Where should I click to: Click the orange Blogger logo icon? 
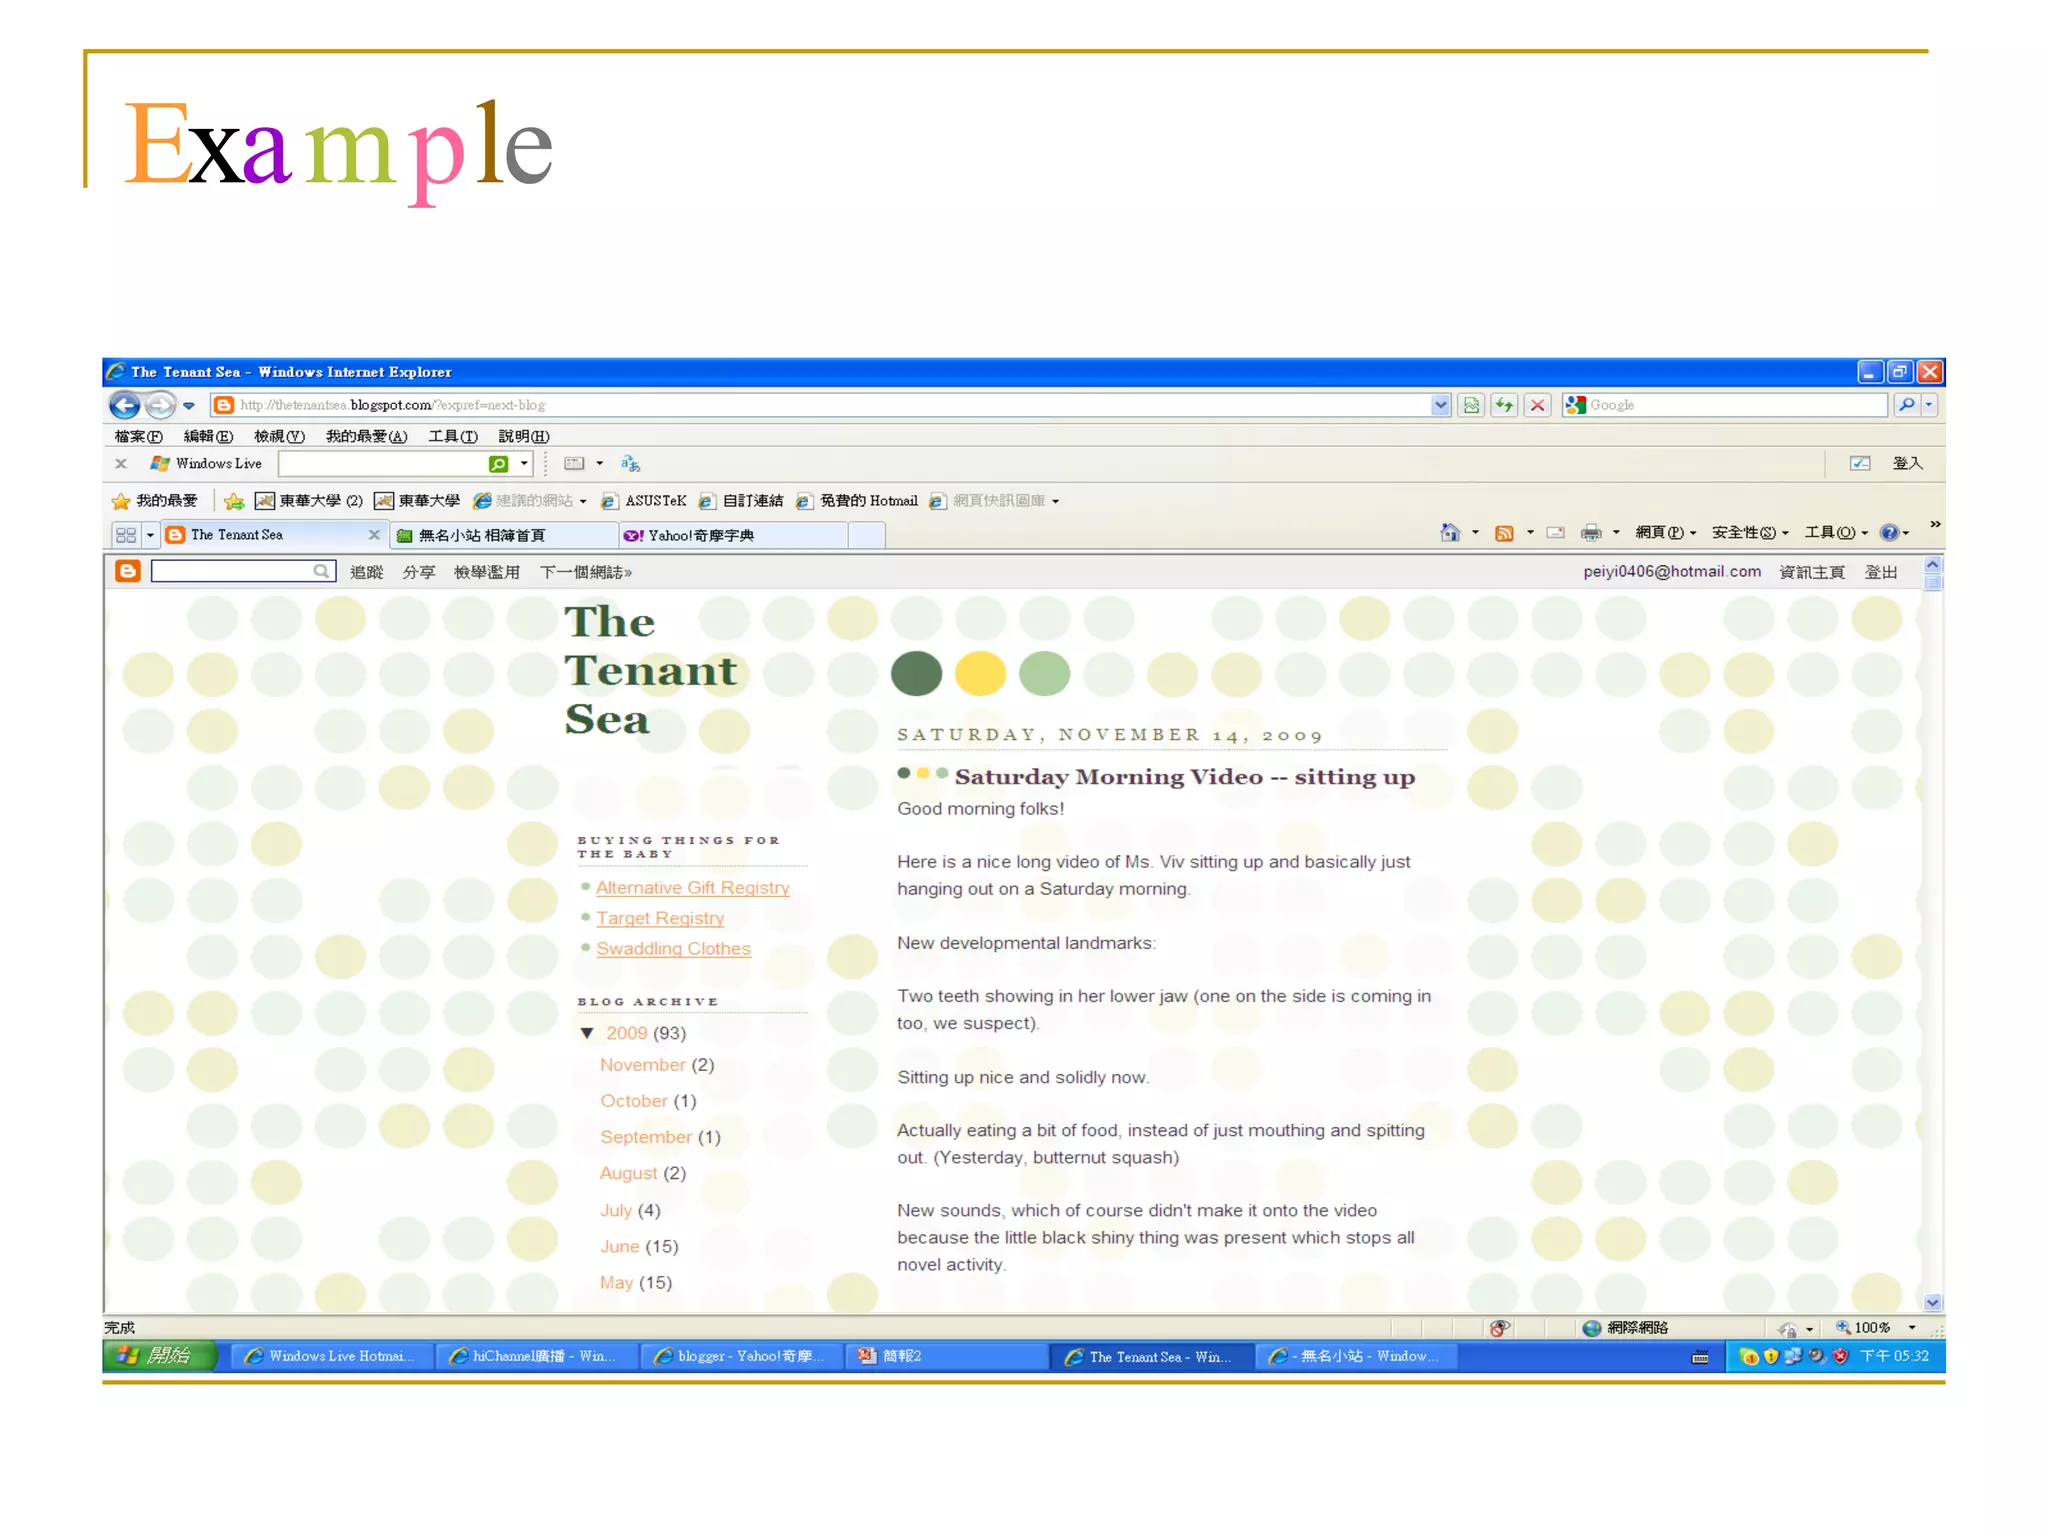click(128, 571)
